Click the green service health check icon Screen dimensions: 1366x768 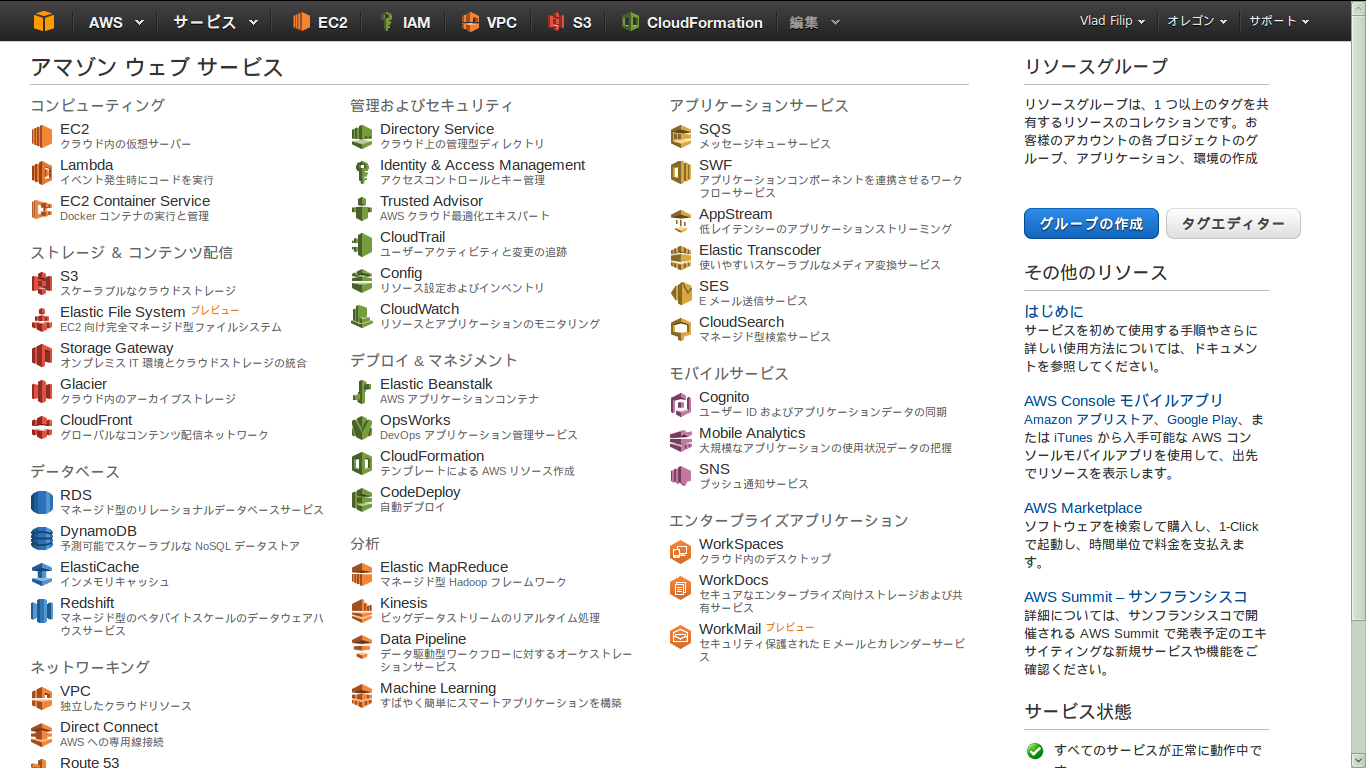pyautogui.click(x=1035, y=751)
